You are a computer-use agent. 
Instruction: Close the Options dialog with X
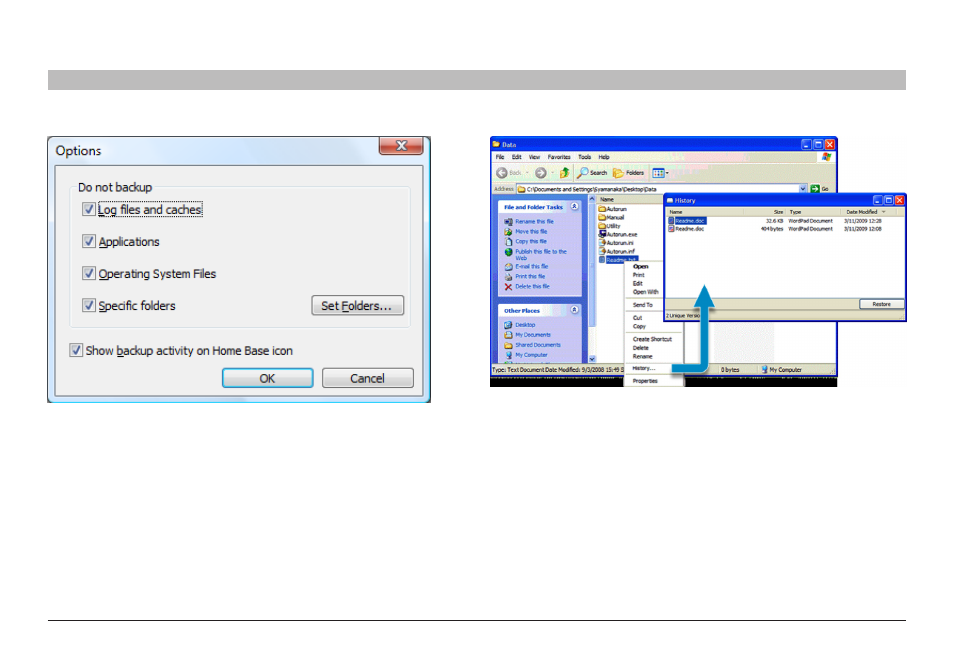401,145
